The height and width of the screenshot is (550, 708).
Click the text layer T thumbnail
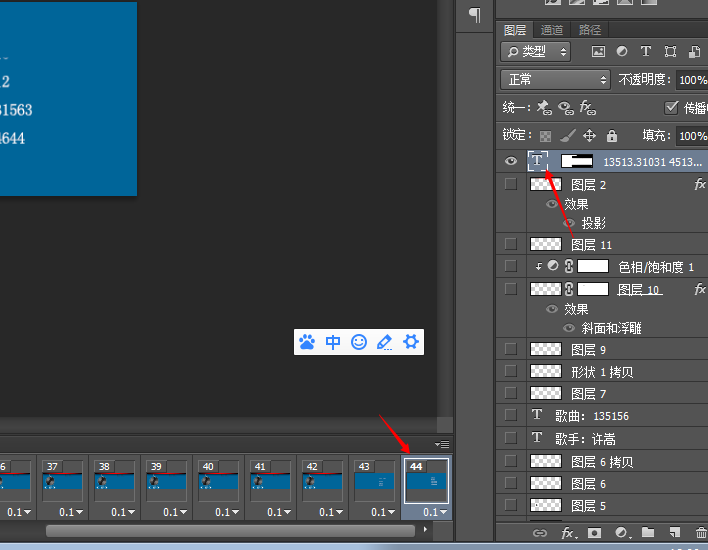pyautogui.click(x=538, y=161)
